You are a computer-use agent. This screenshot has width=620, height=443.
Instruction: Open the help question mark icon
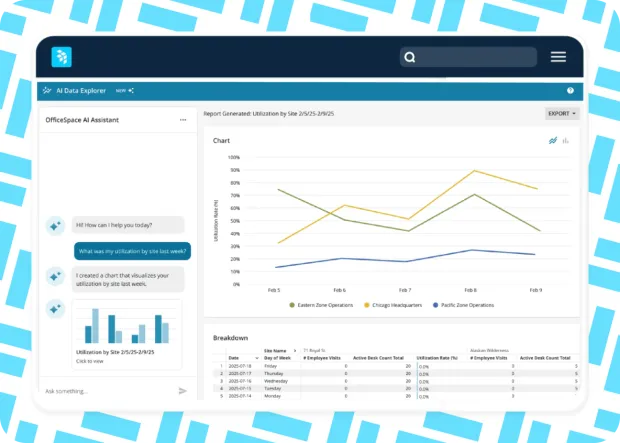coord(571,90)
